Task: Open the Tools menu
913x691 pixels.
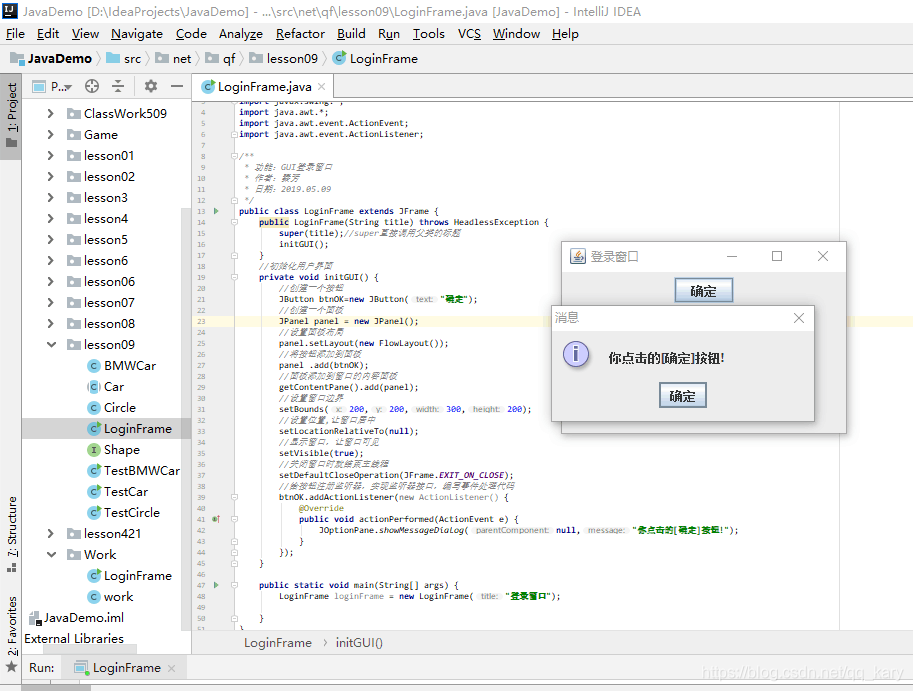Action: click(429, 34)
